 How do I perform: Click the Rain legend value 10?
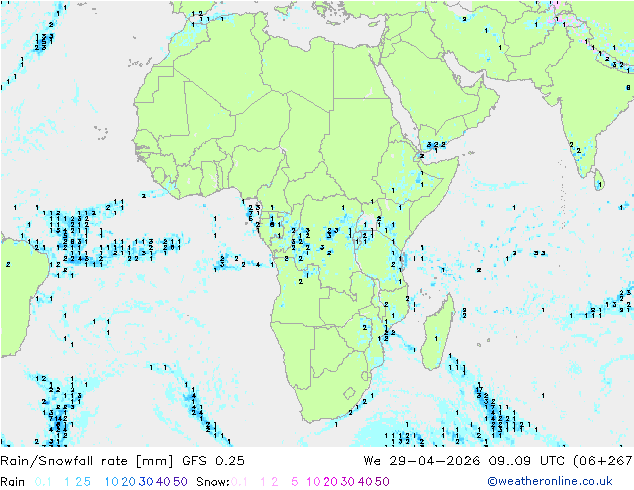pyautogui.click(x=112, y=482)
